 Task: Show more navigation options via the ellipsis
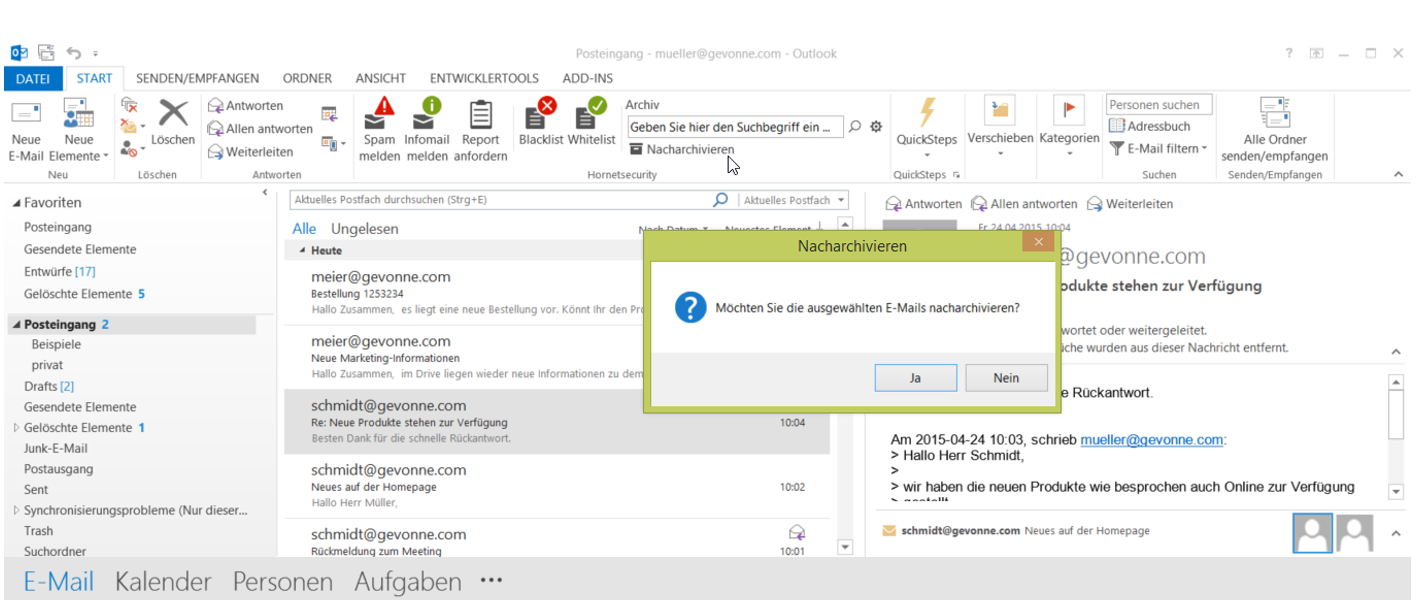point(490,580)
